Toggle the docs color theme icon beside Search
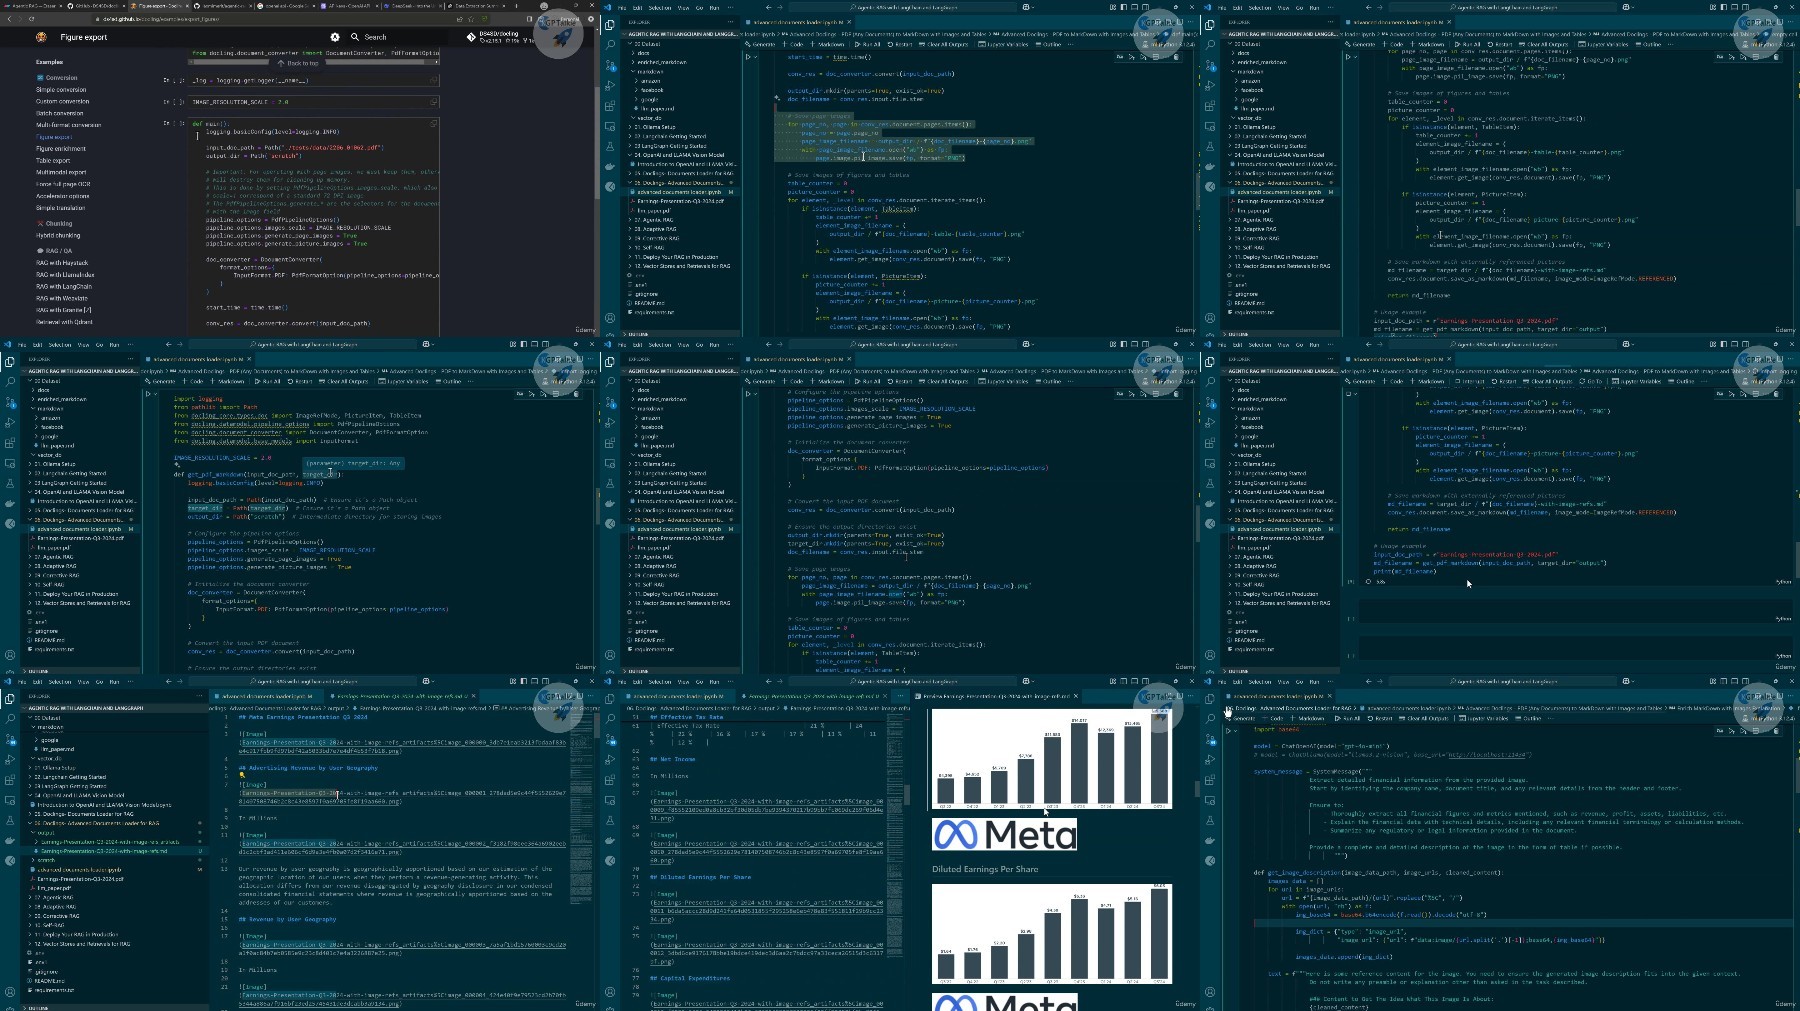 click(335, 37)
